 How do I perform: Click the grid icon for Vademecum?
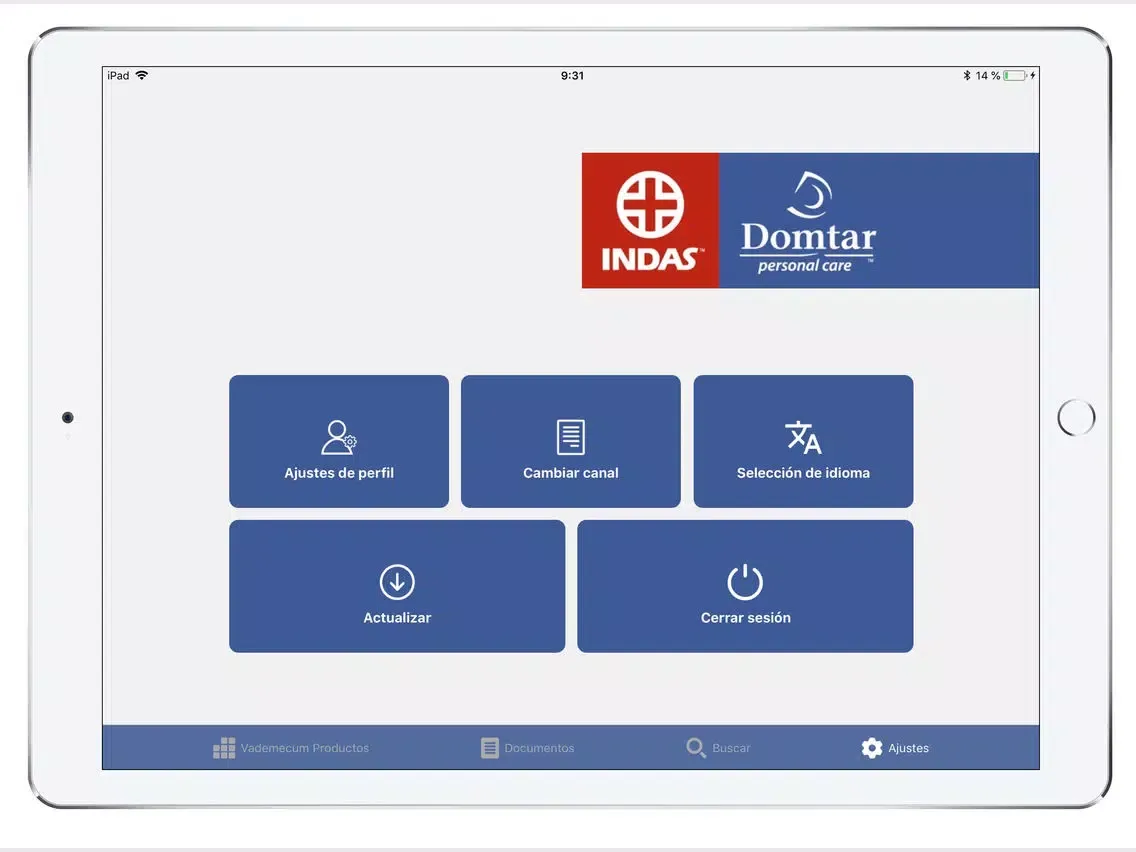click(x=224, y=748)
